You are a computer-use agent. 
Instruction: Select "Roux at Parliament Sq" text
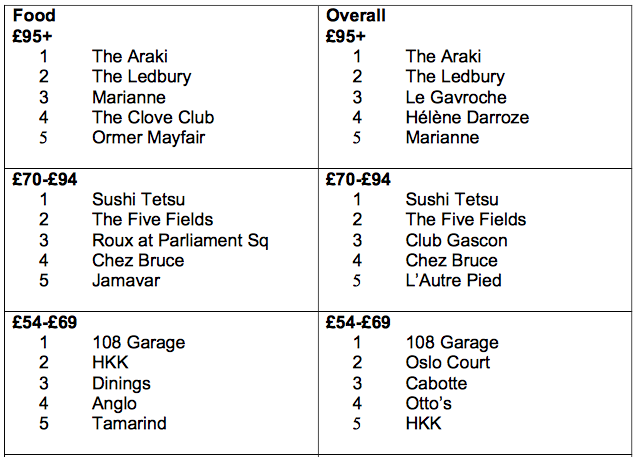(x=180, y=240)
